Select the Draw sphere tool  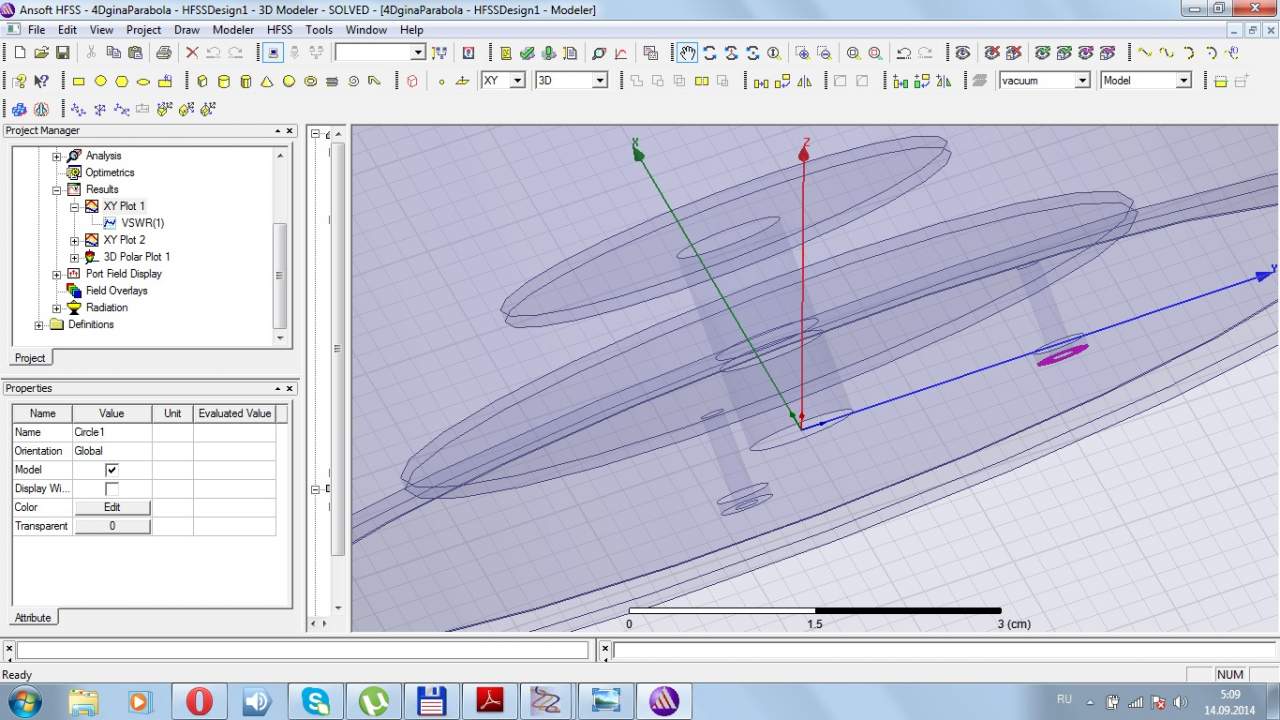[288, 81]
